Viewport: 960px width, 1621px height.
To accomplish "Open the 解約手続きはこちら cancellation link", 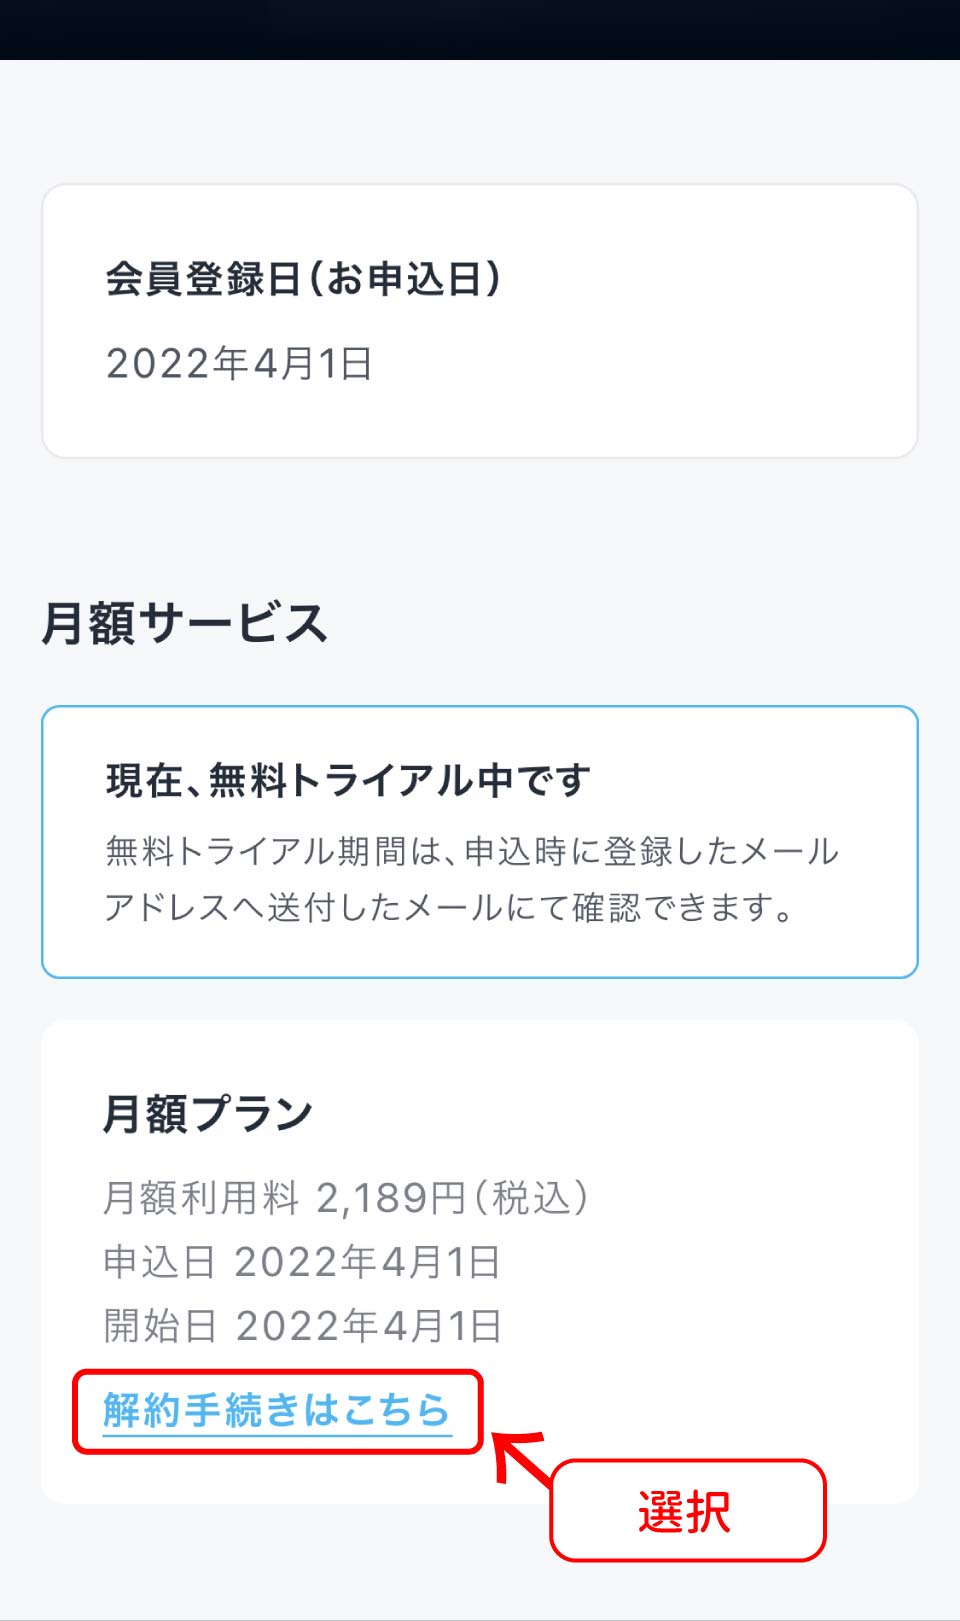I will (277, 1411).
